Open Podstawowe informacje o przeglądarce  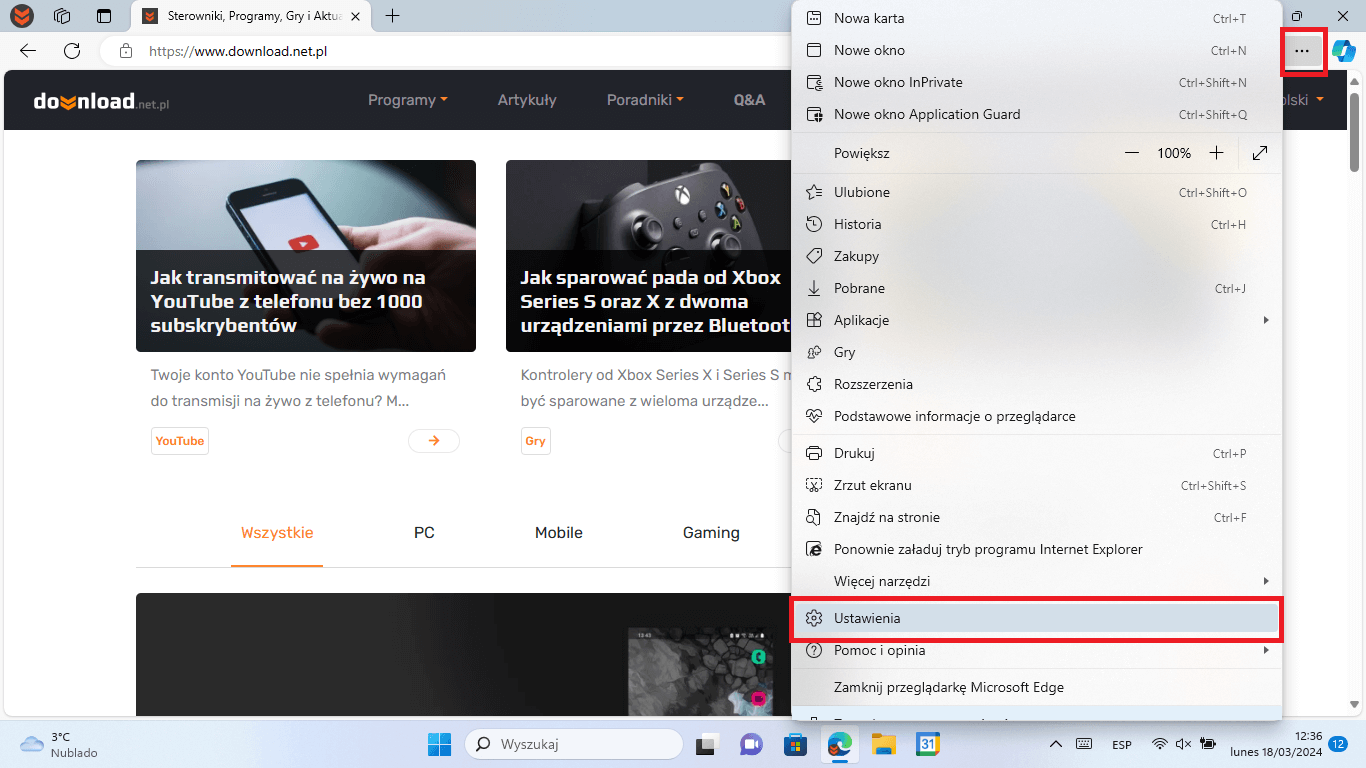pos(1036,416)
